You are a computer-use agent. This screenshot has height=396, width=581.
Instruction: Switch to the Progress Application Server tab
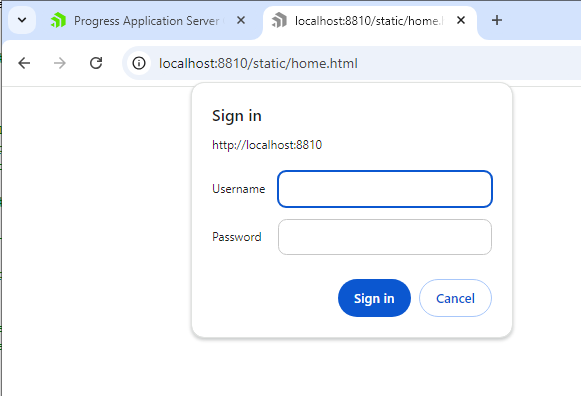click(x=148, y=21)
